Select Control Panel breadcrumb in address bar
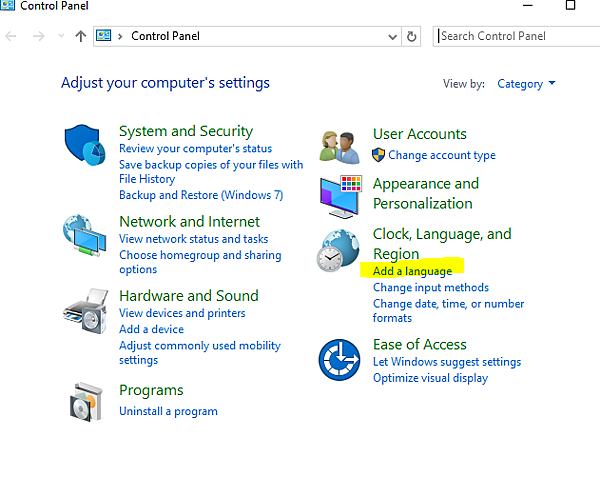This screenshot has height=477, width=600. [165, 36]
